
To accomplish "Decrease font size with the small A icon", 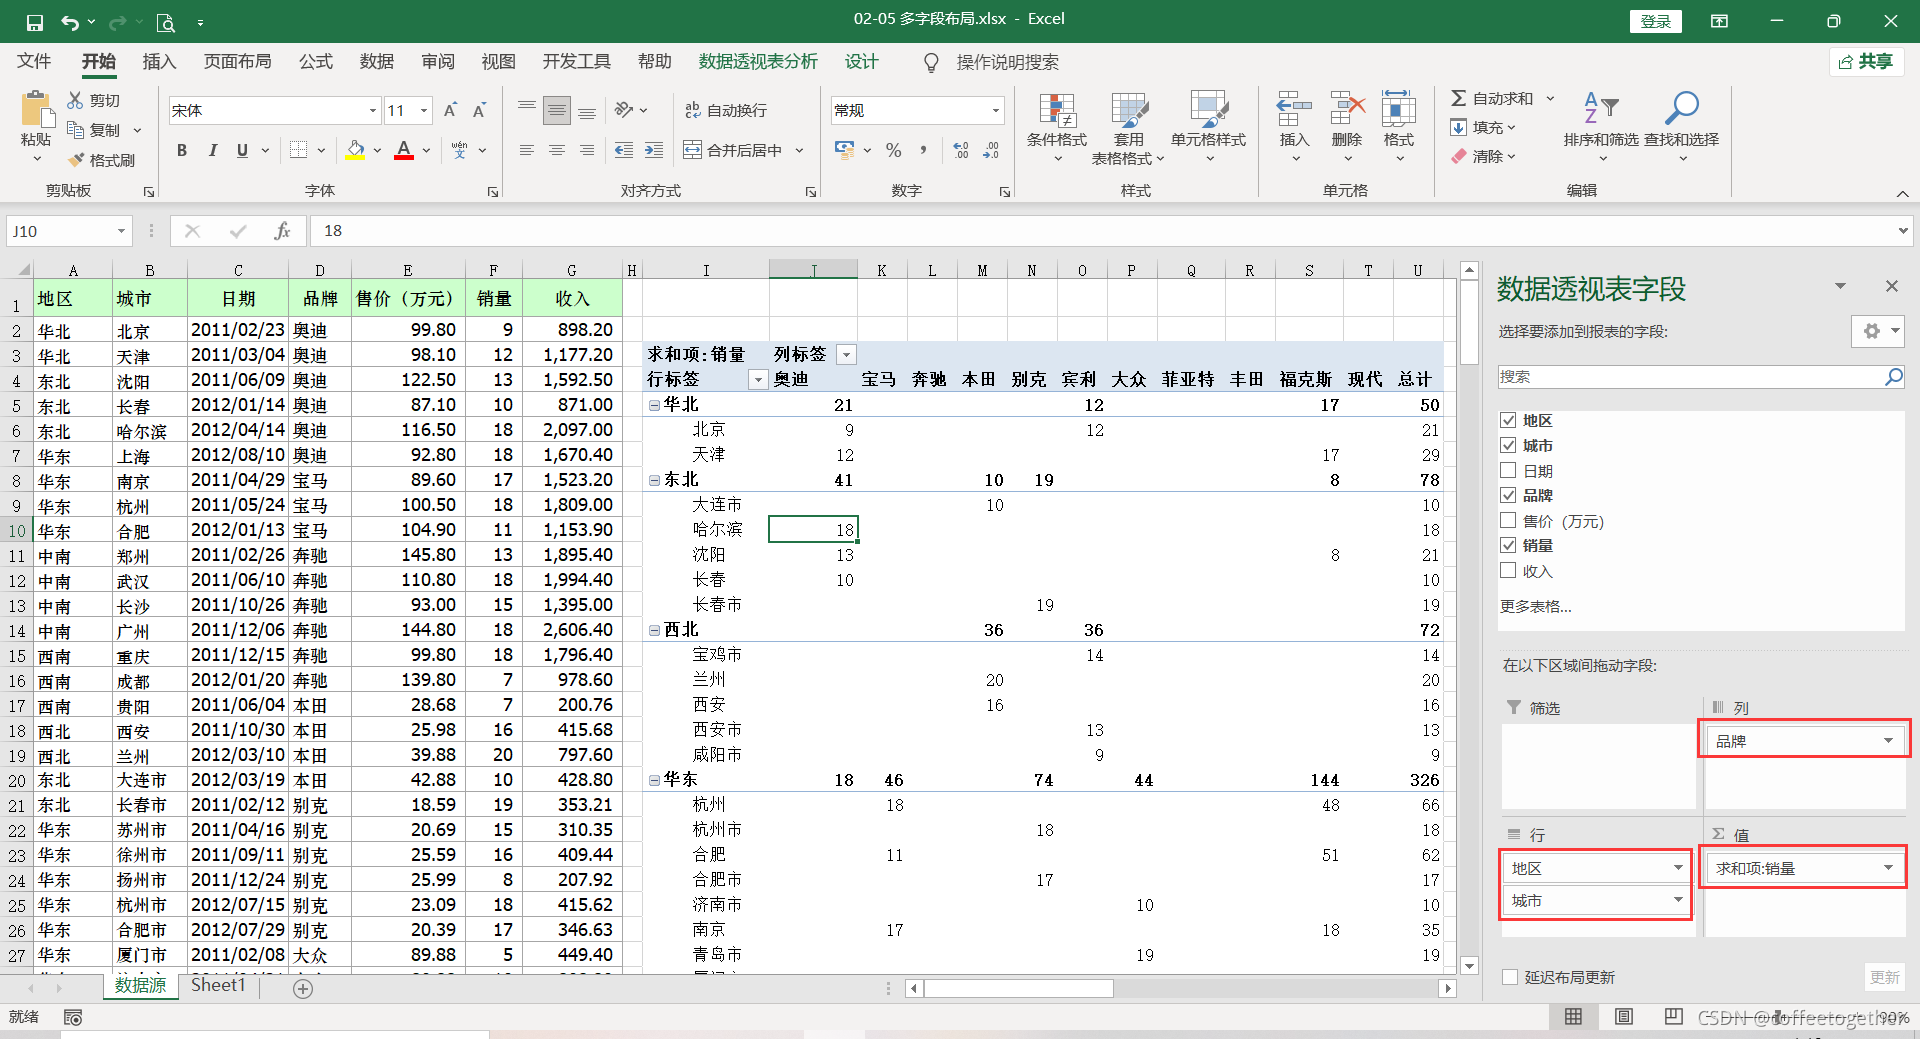I will pos(479,110).
